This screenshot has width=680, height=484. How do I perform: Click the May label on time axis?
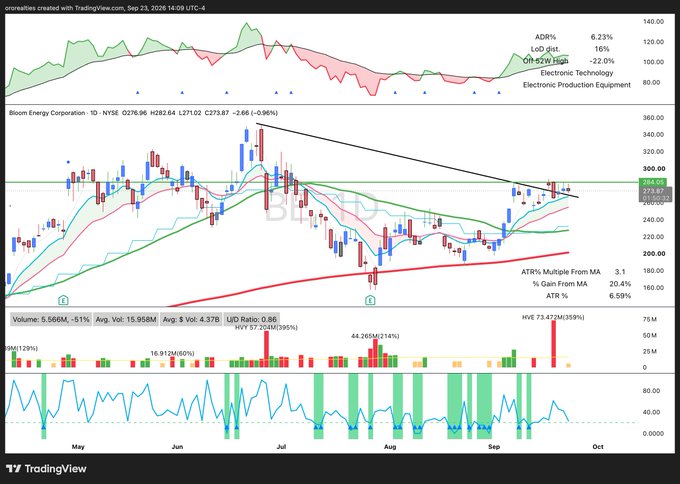tap(78, 446)
